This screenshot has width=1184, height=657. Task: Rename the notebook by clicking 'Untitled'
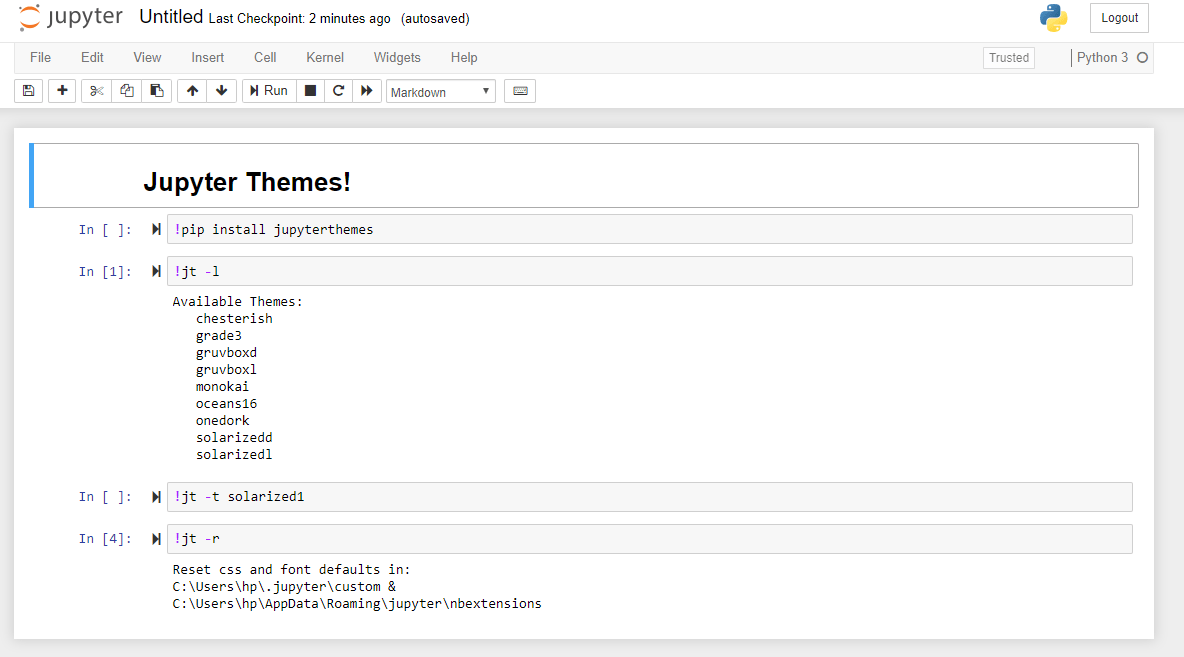point(171,16)
